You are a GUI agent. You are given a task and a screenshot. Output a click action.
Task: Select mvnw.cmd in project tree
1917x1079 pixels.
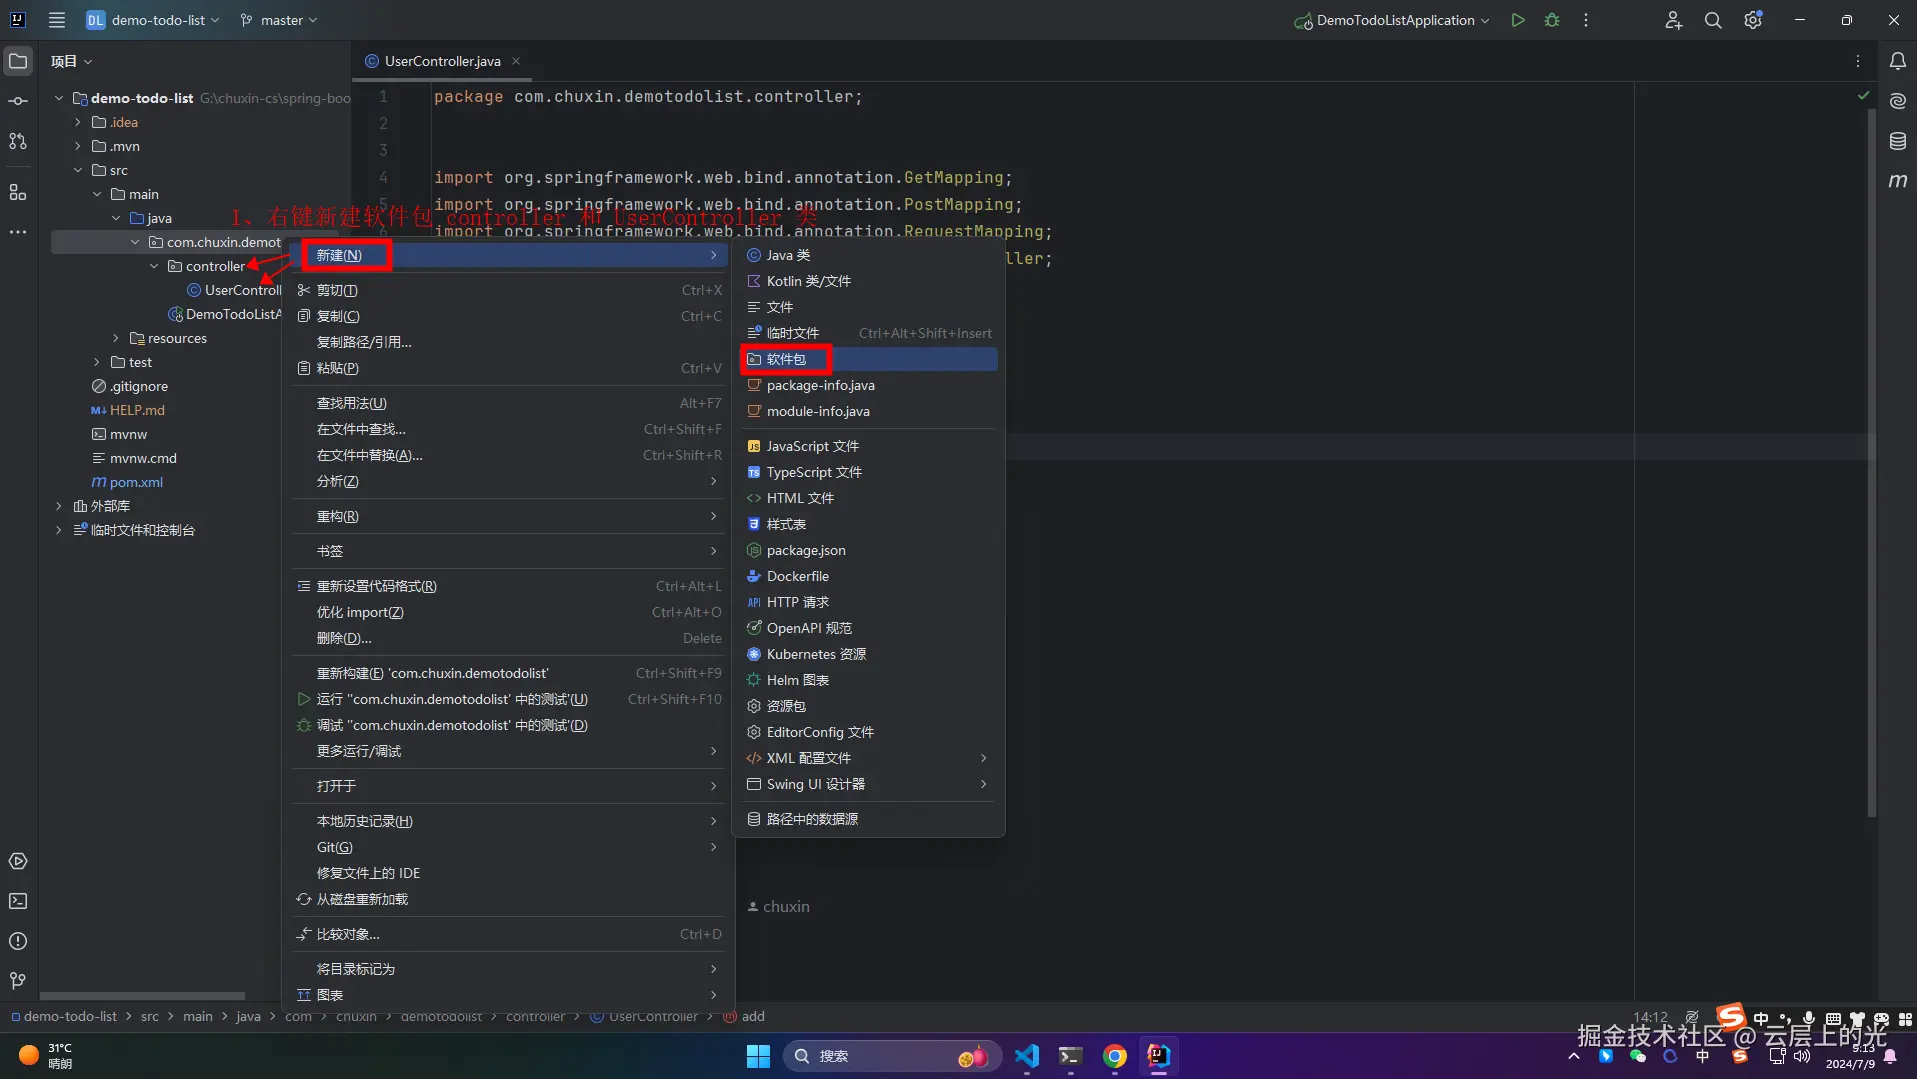[143, 458]
